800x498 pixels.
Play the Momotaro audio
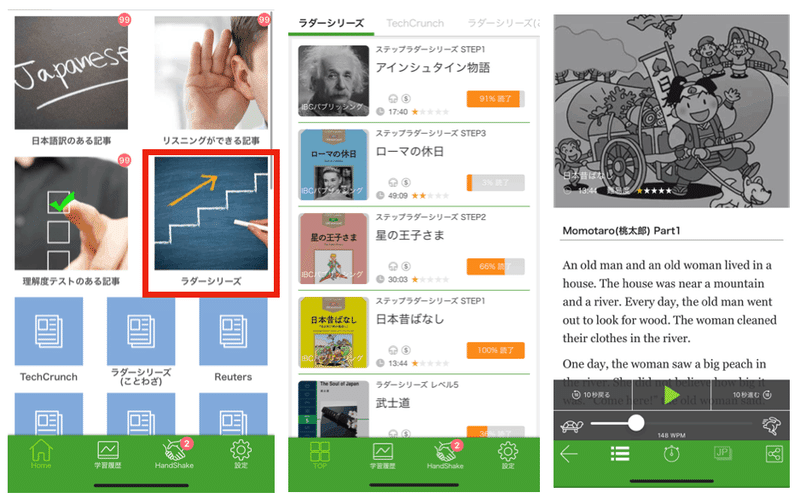tap(671, 394)
